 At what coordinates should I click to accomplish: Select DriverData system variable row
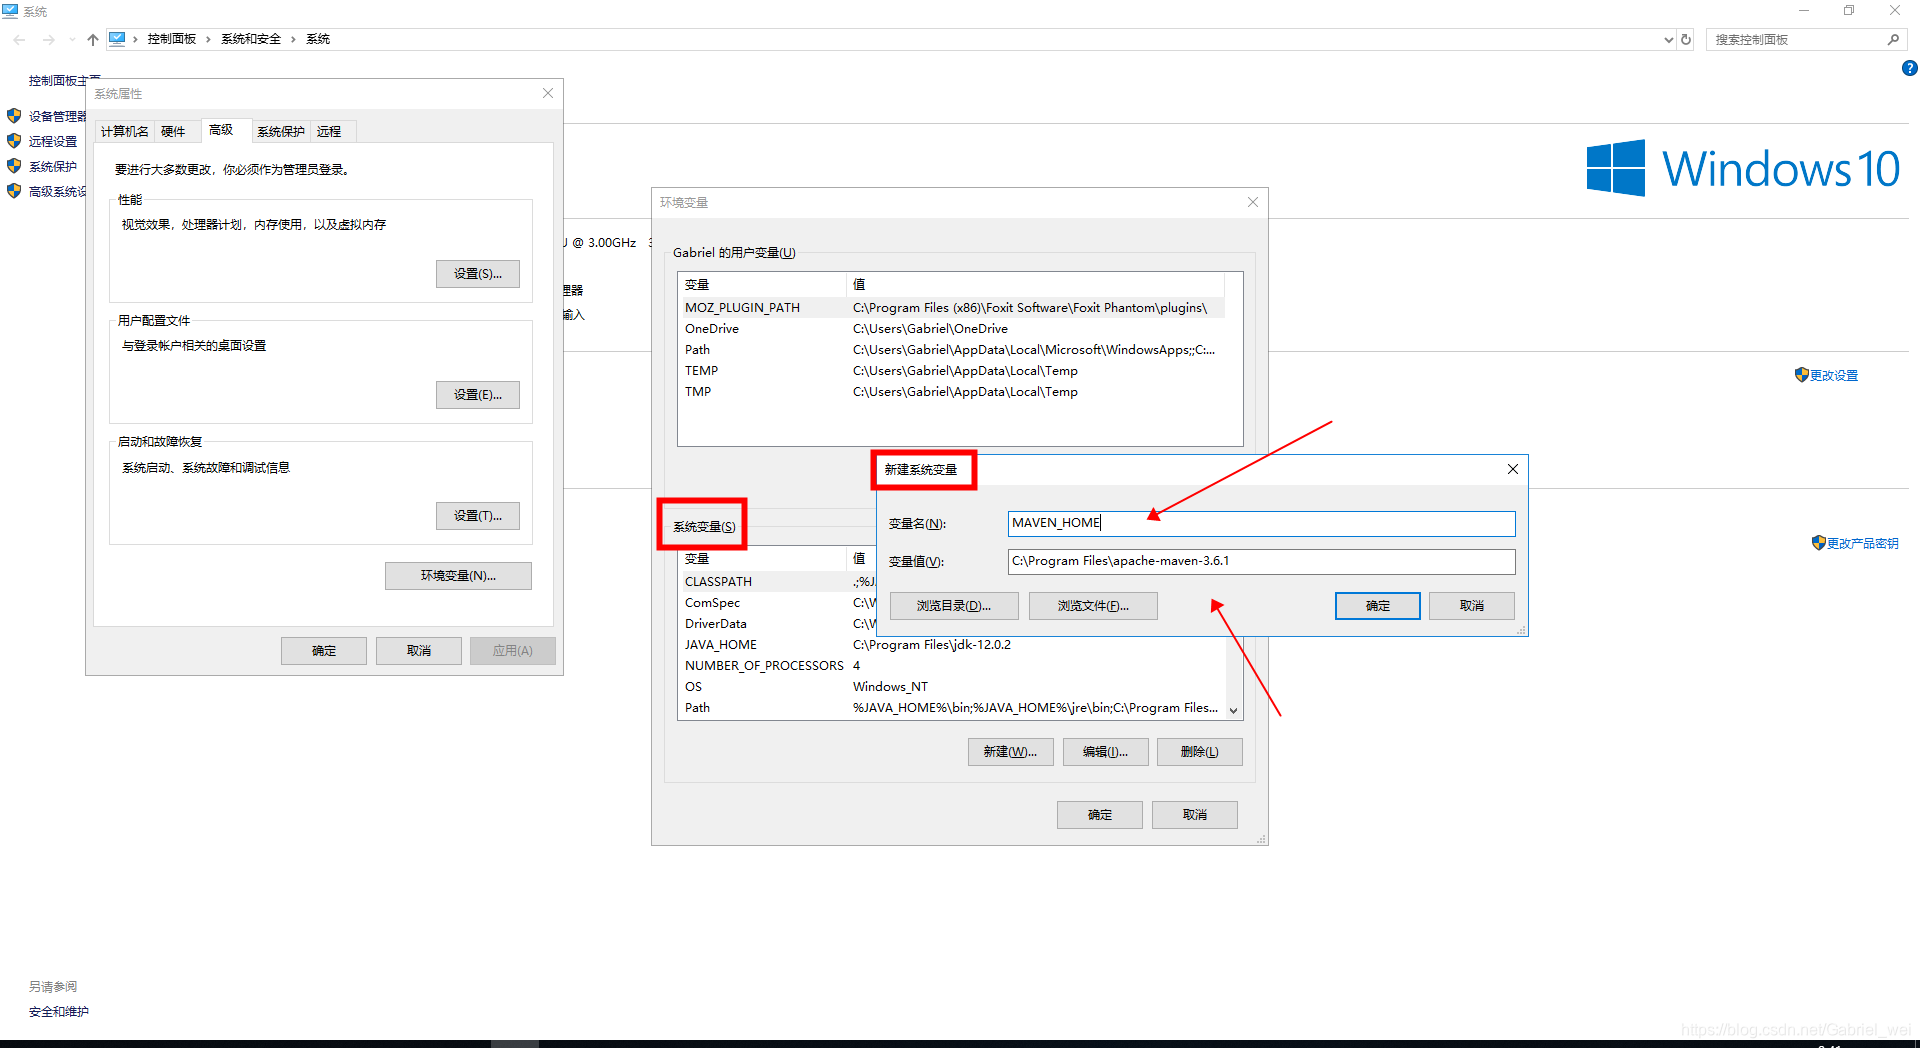(777, 624)
